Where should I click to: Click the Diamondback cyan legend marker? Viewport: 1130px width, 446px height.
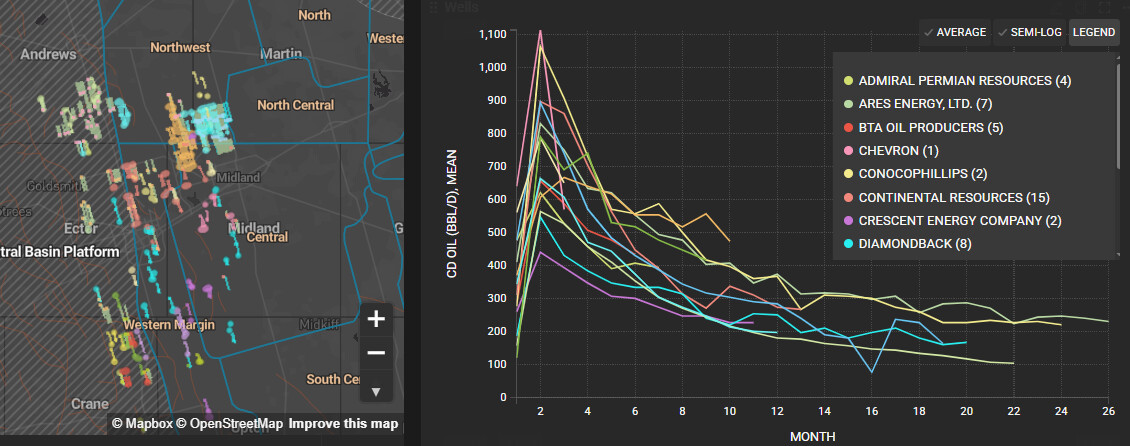849,243
